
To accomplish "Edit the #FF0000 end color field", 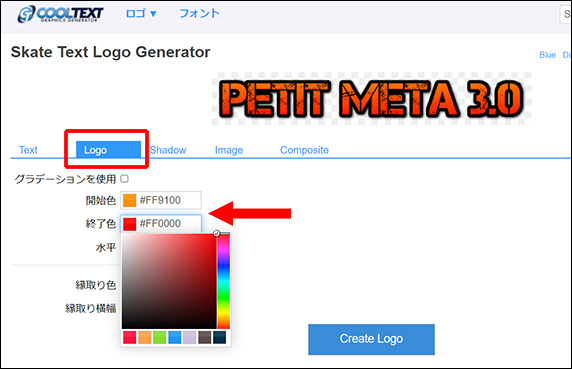I will click(x=161, y=224).
